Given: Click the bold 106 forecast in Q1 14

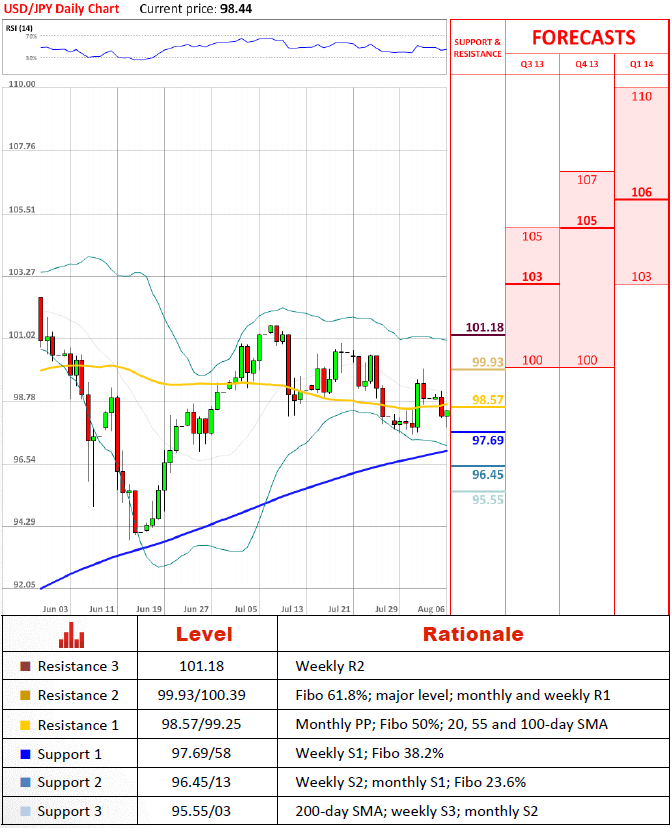Looking at the screenshot, I should click(641, 192).
